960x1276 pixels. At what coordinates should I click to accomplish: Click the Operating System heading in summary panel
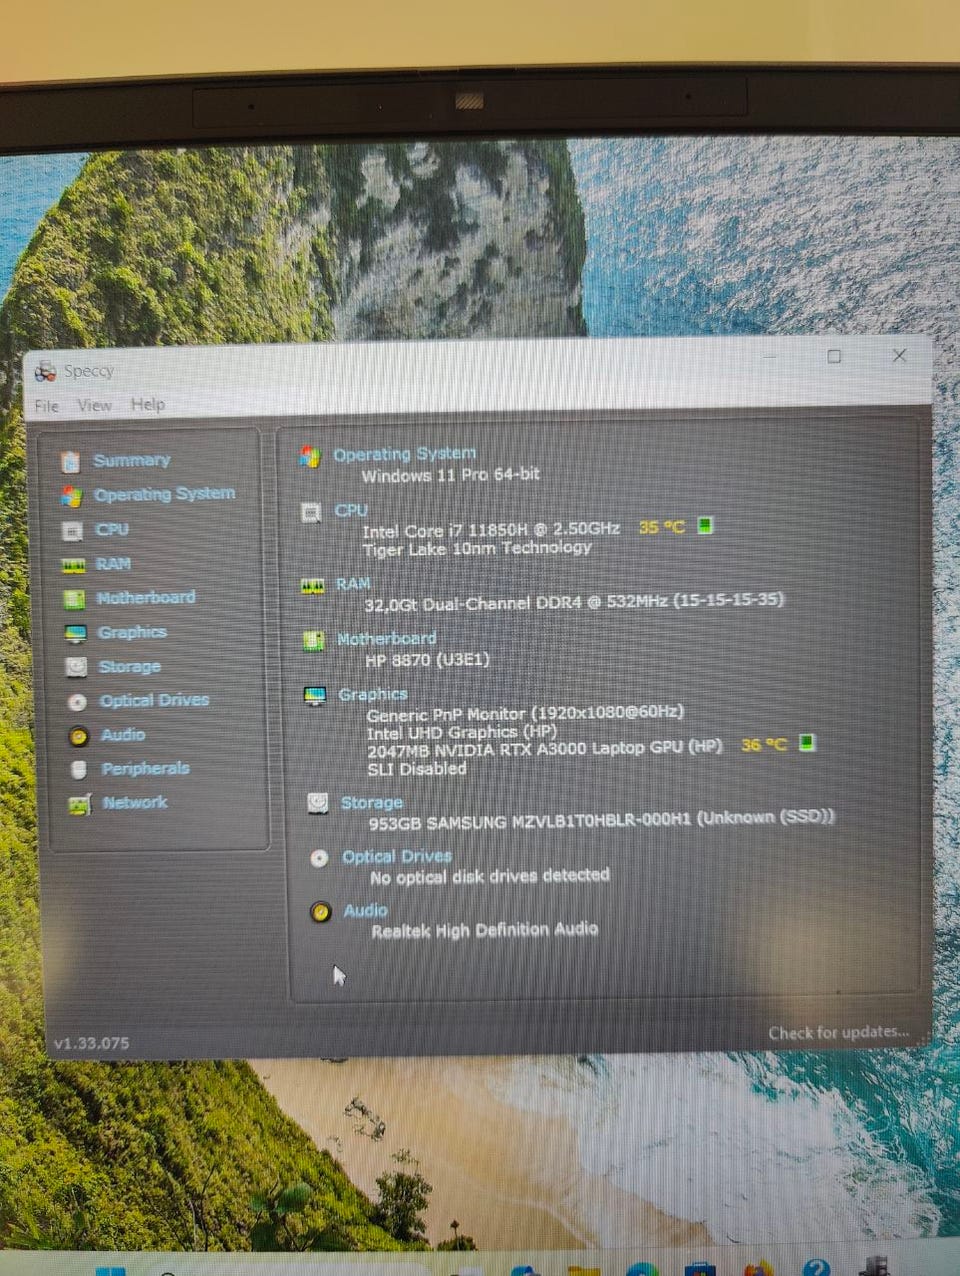pos(404,454)
